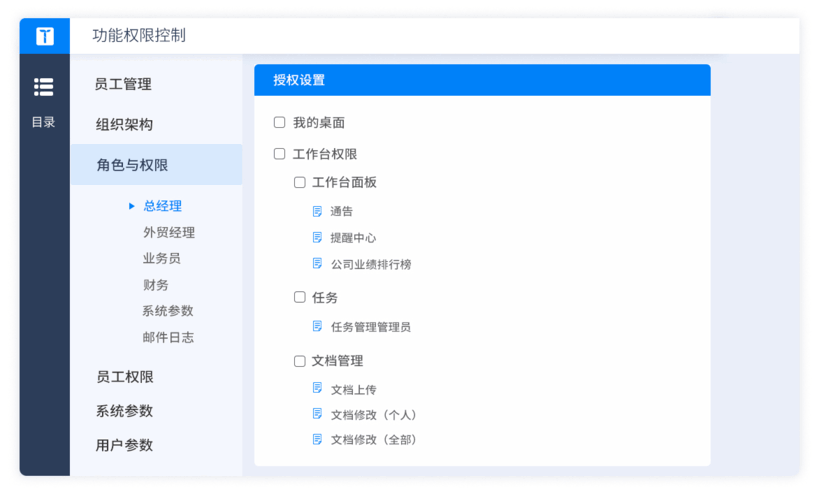Collapse the 总经理 arrow indicator
Image resolution: width=819 pixels, height=494 pixels.
pyautogui.click(x=132, y=206)
